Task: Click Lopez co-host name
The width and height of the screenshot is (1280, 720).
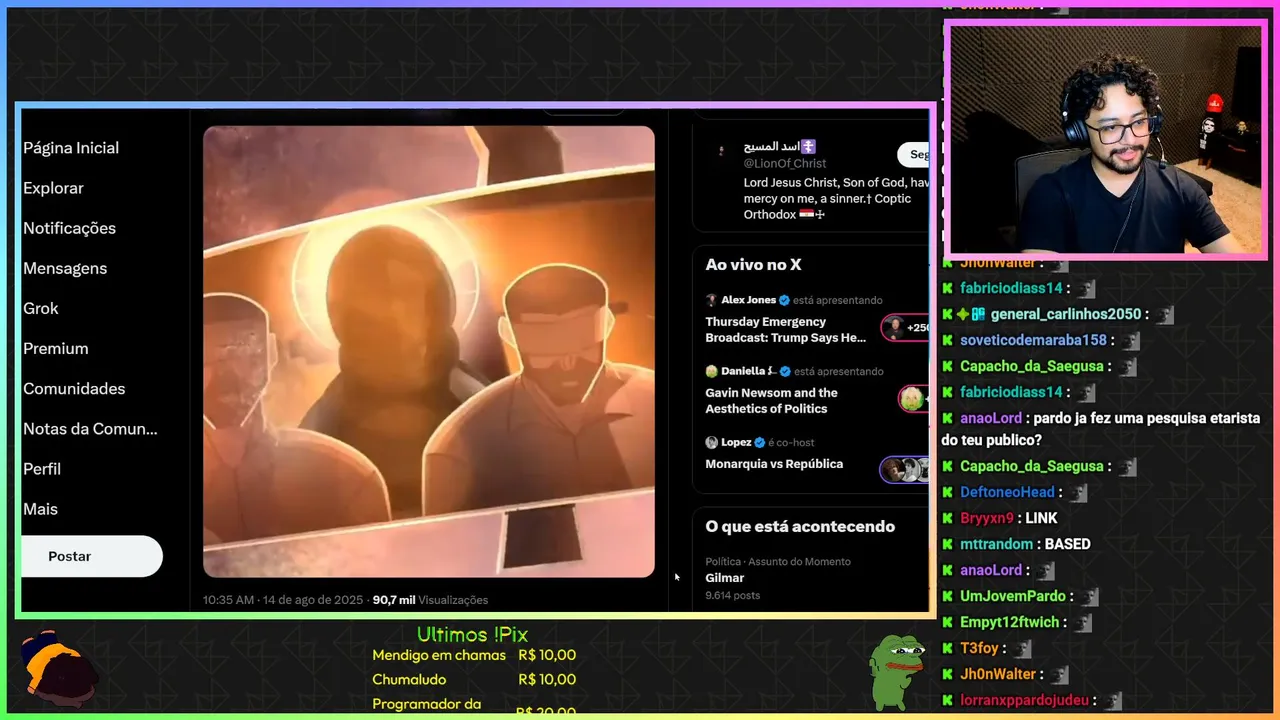Action: (737, 442)
